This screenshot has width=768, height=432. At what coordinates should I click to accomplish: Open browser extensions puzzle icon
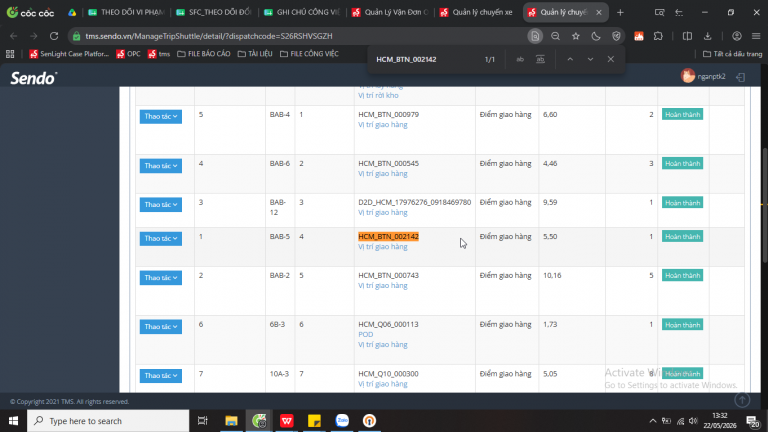click(658, 36)
